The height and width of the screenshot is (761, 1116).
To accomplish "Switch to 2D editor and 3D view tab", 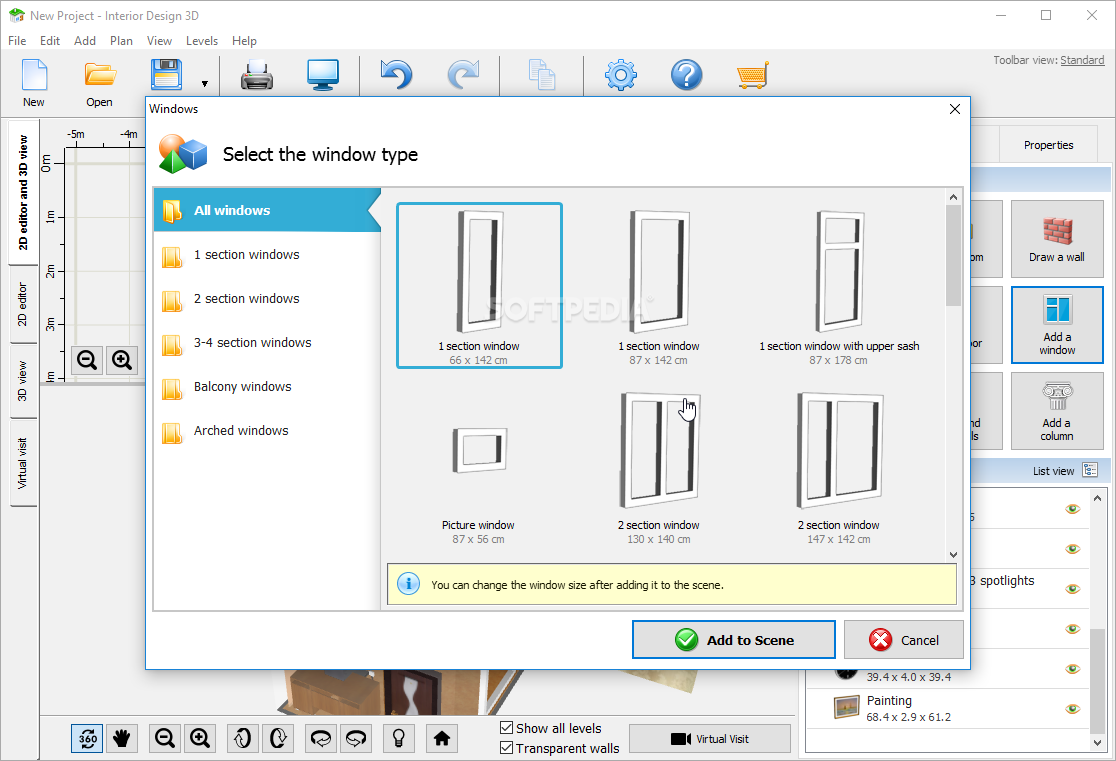I will point(23,192).
